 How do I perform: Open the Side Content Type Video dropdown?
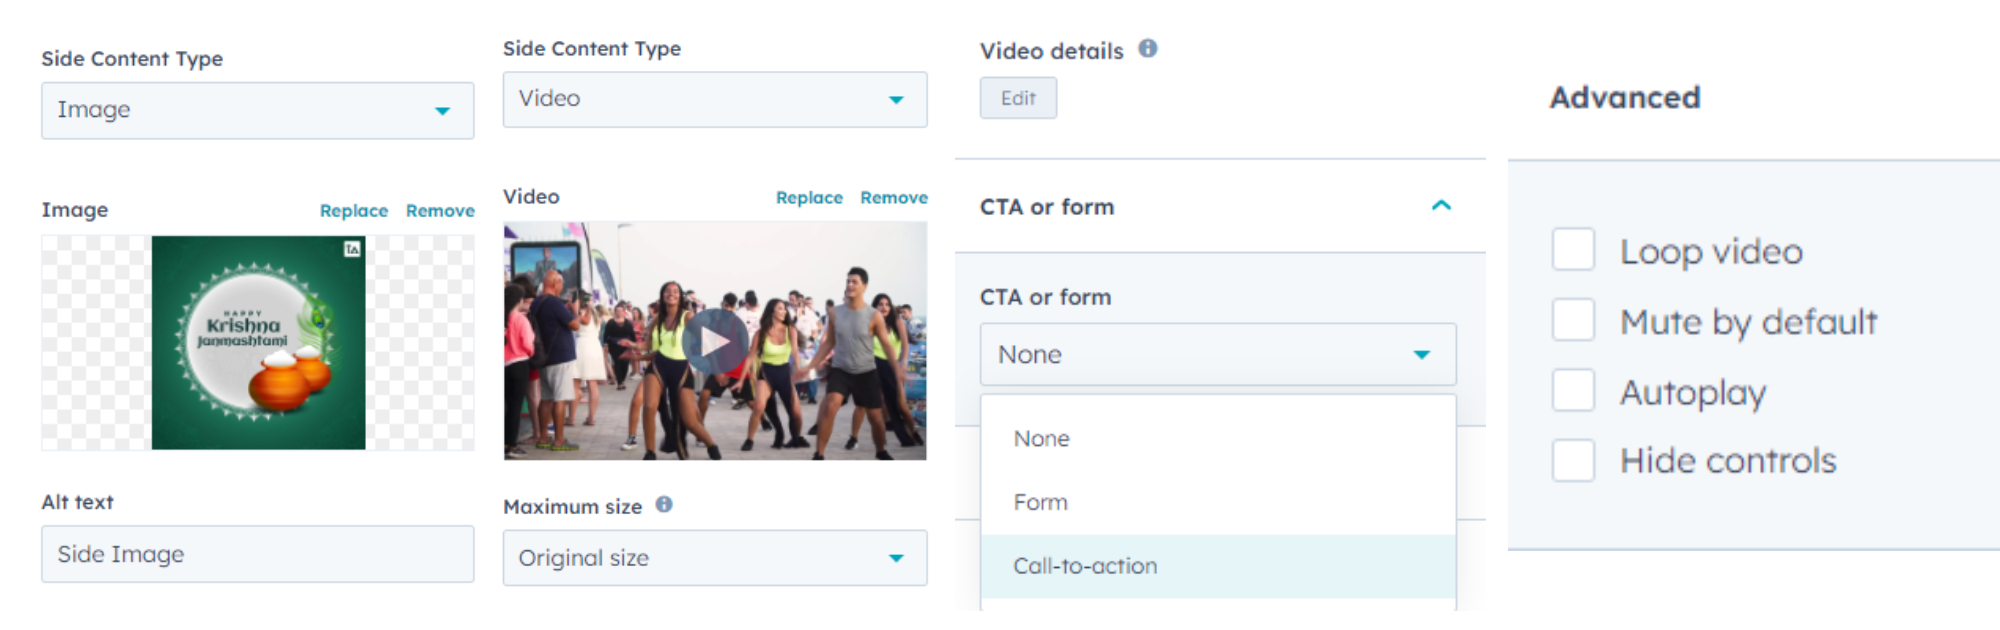point(714,99)
